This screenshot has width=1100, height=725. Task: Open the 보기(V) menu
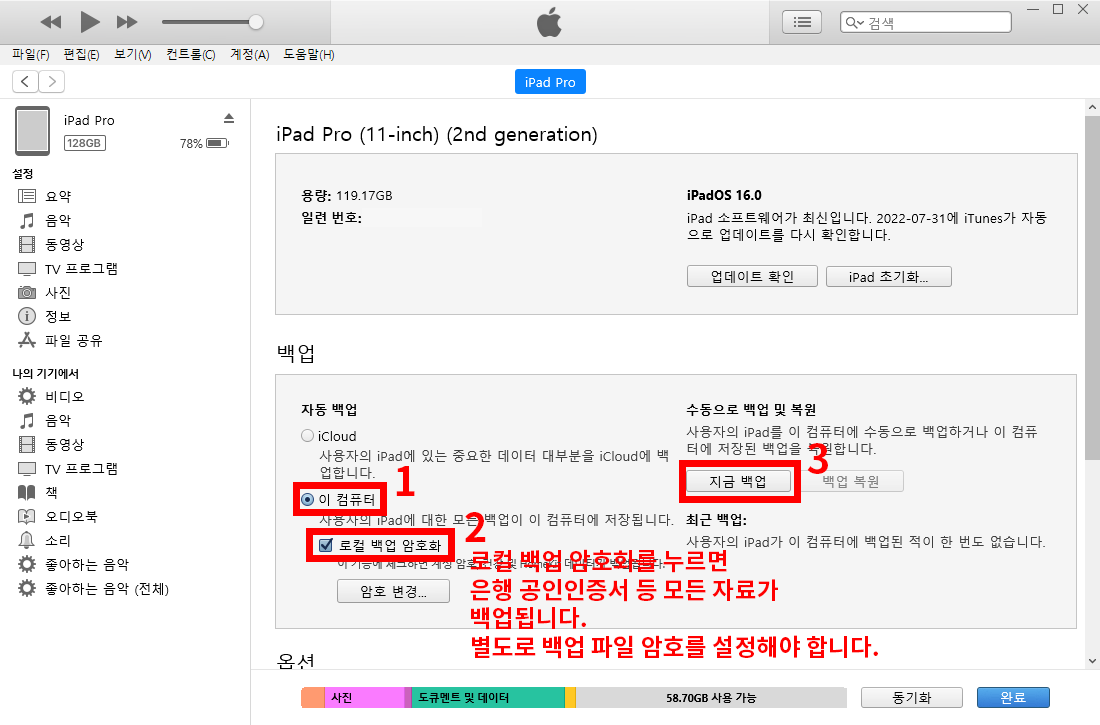click(133, 54)
